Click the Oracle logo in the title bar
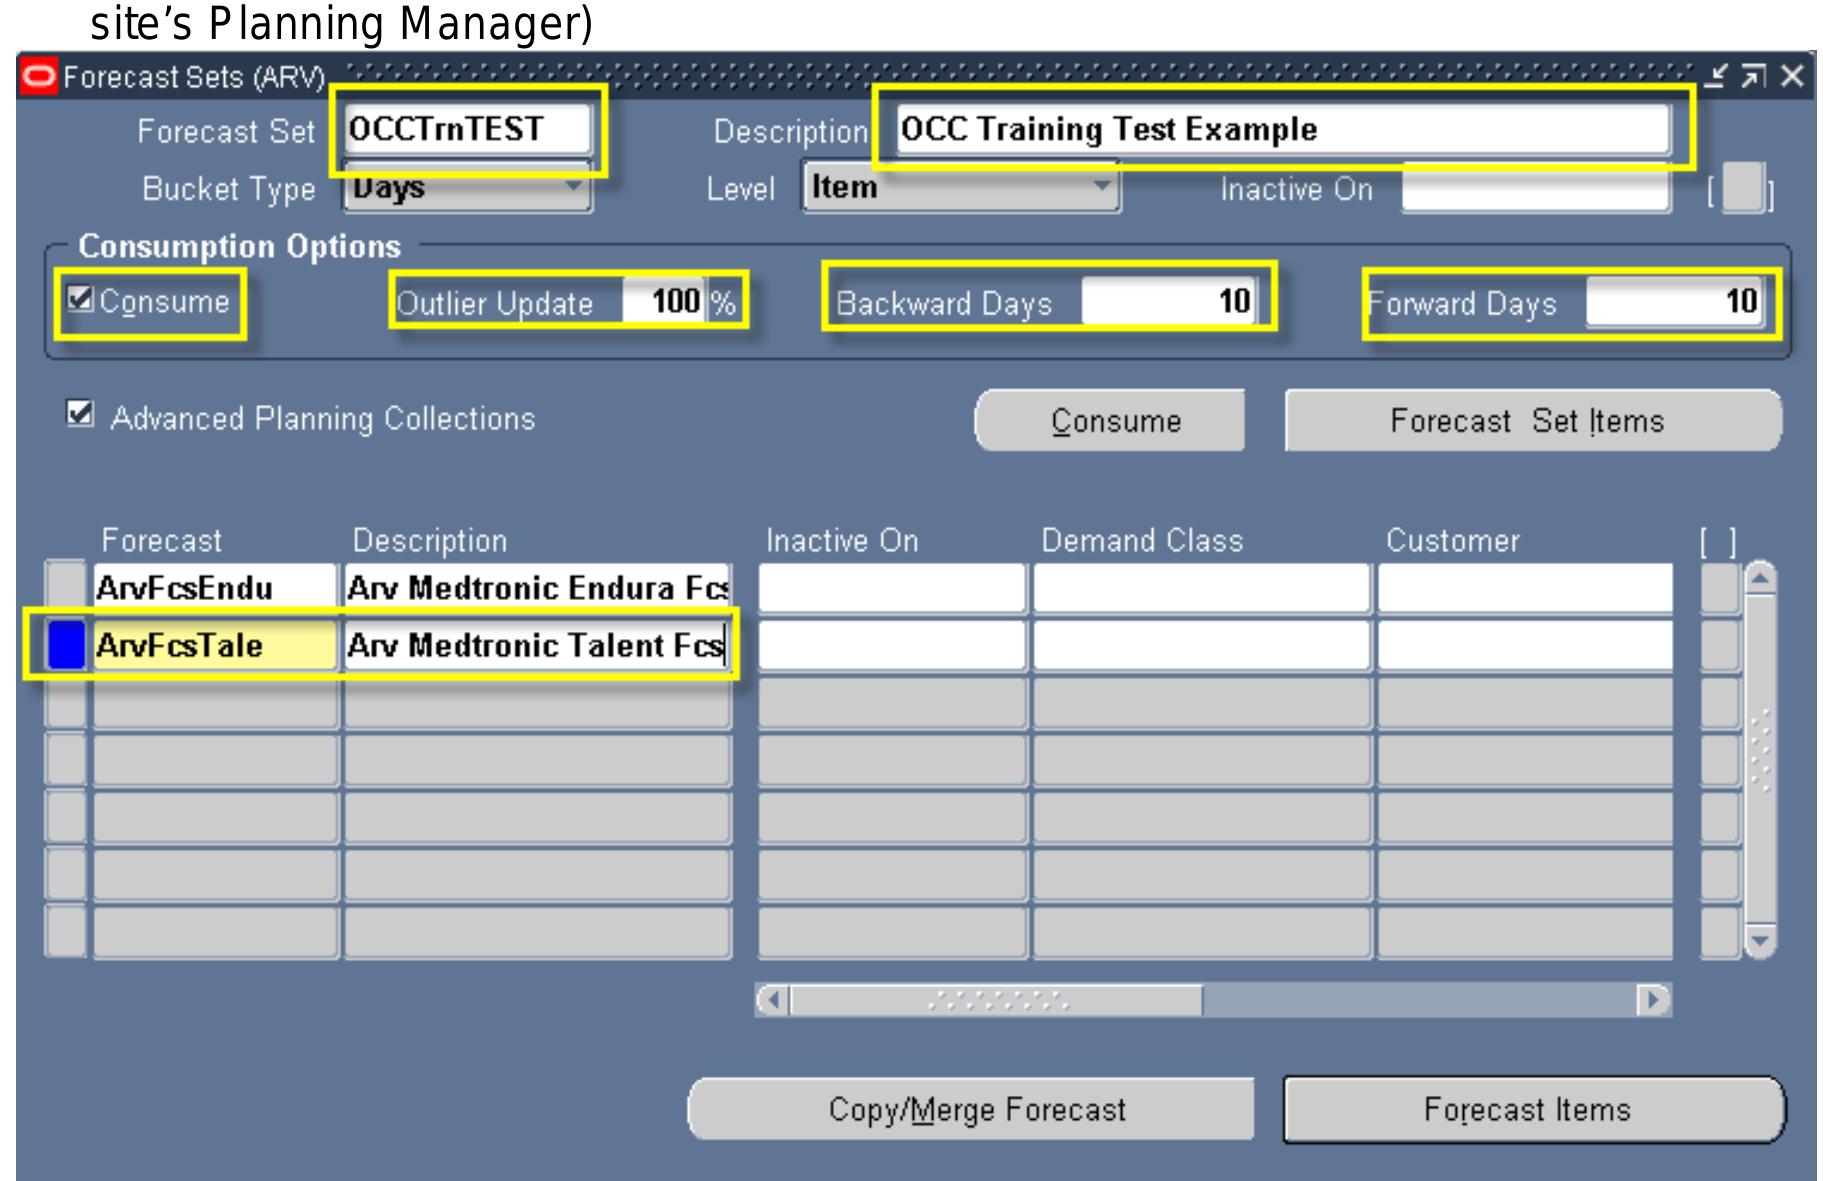Viewport: 1823px width, 1181px height. tap(39, 73)
